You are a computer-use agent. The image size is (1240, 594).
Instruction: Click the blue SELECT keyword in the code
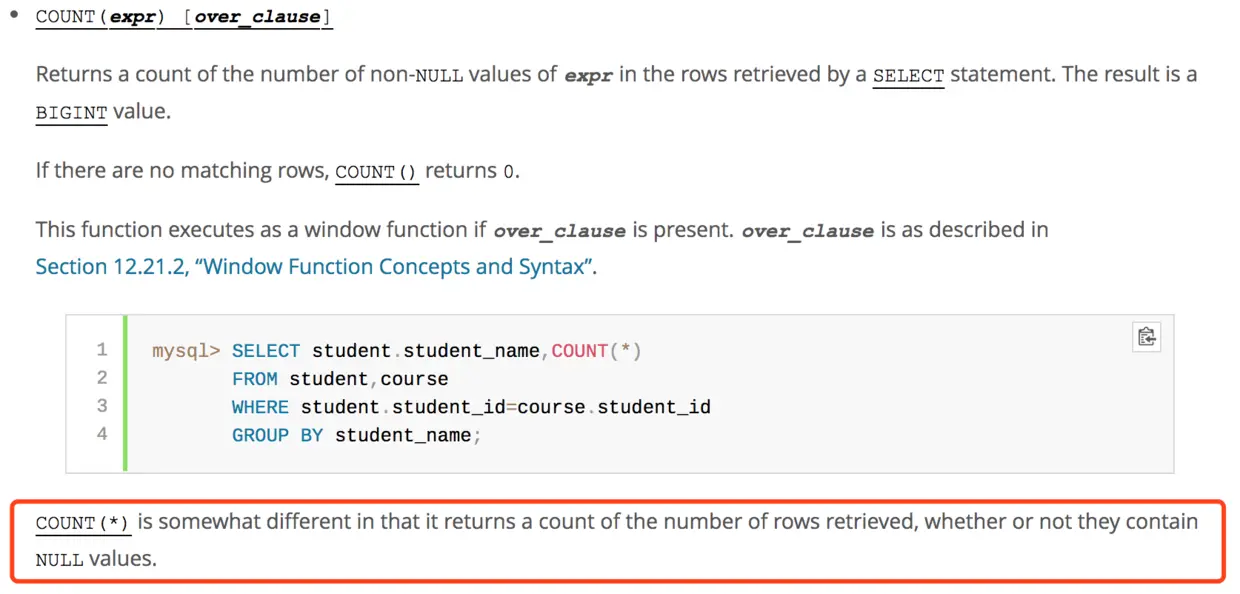[x=266, y=351]
